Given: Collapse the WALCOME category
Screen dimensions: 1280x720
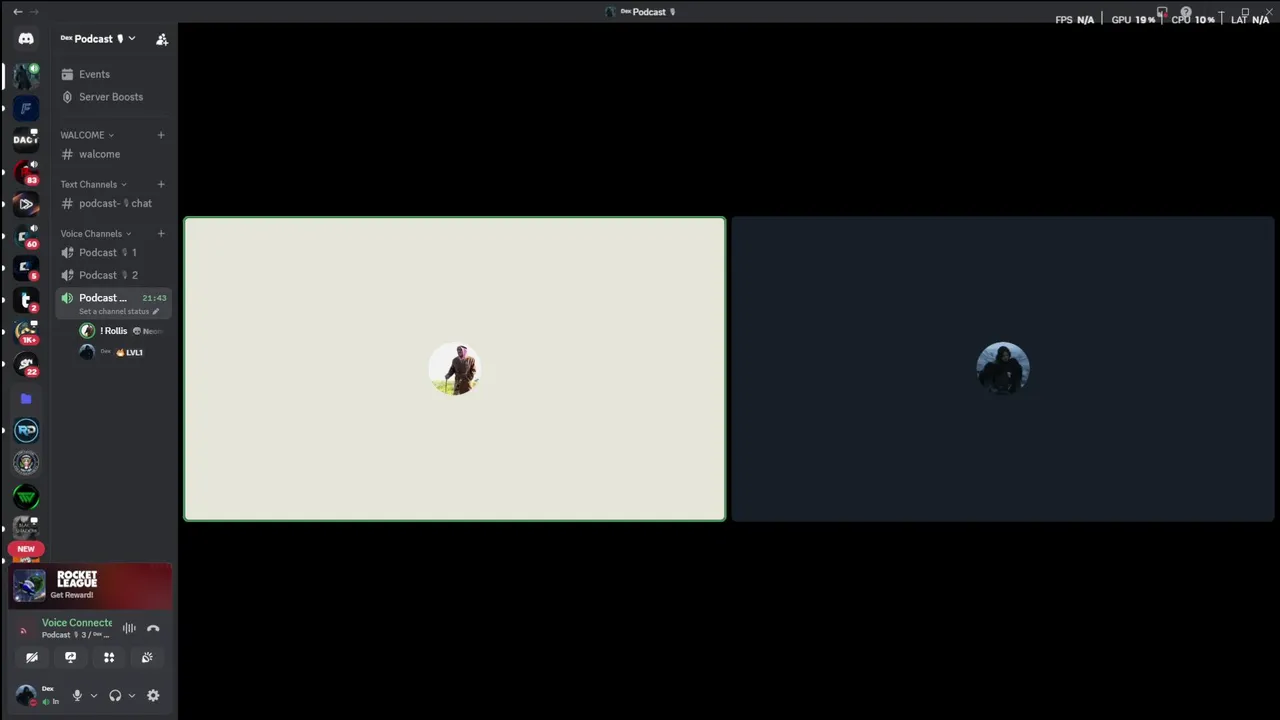Looking at the screenshot, I should tap(87, 135).
